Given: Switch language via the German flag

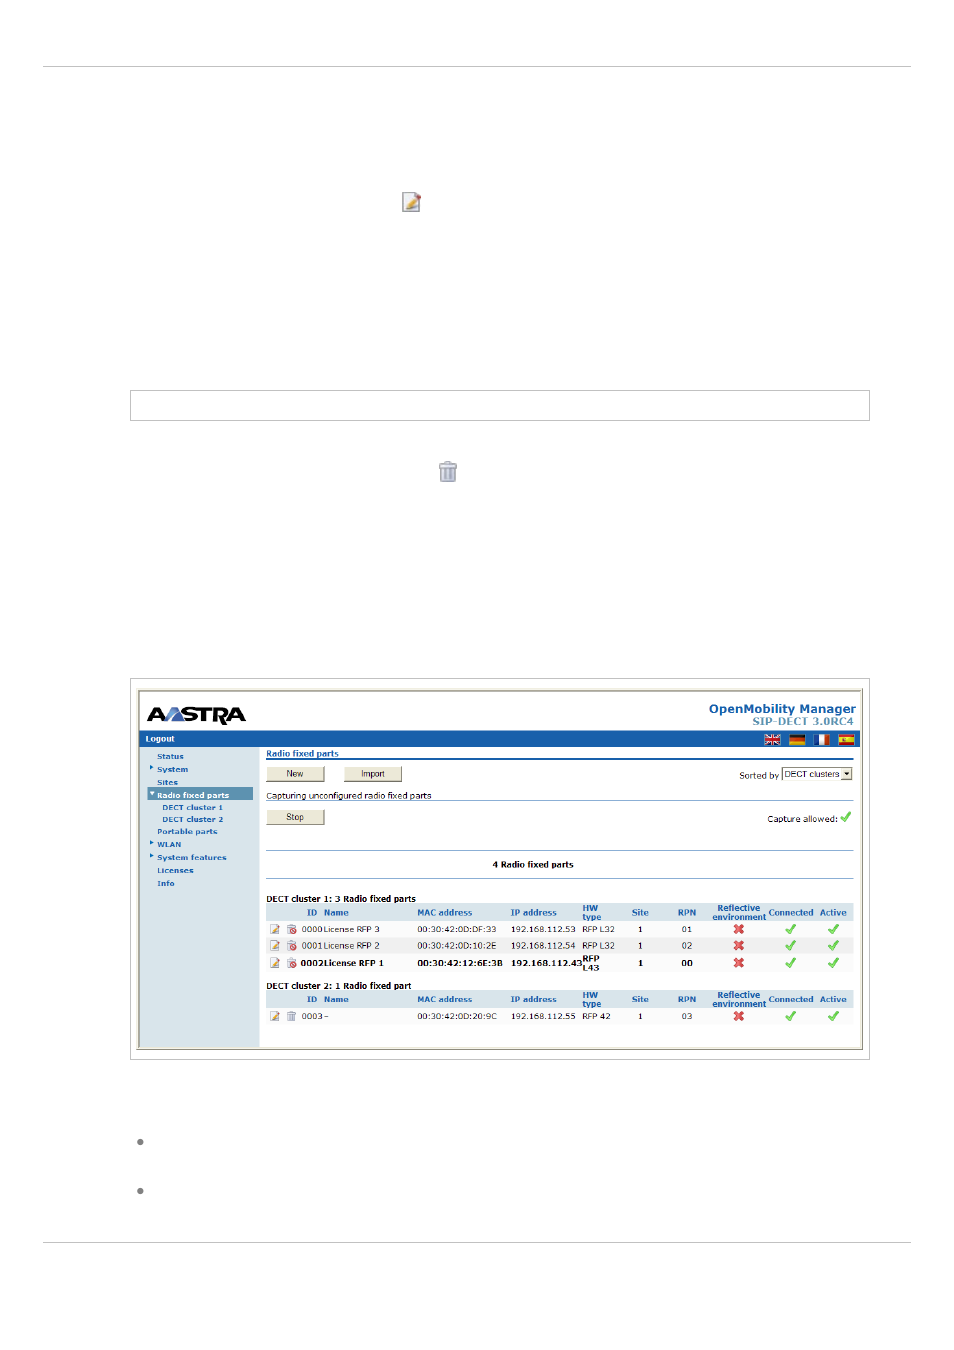Looking at the screenshot, I should click(797, 740).
